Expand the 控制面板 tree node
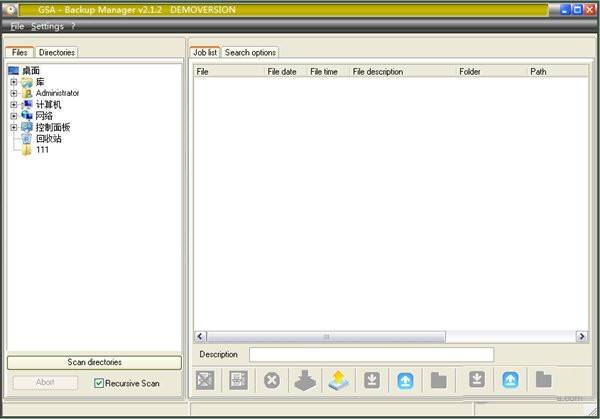The image size is (600, 419). coord(14,128)
